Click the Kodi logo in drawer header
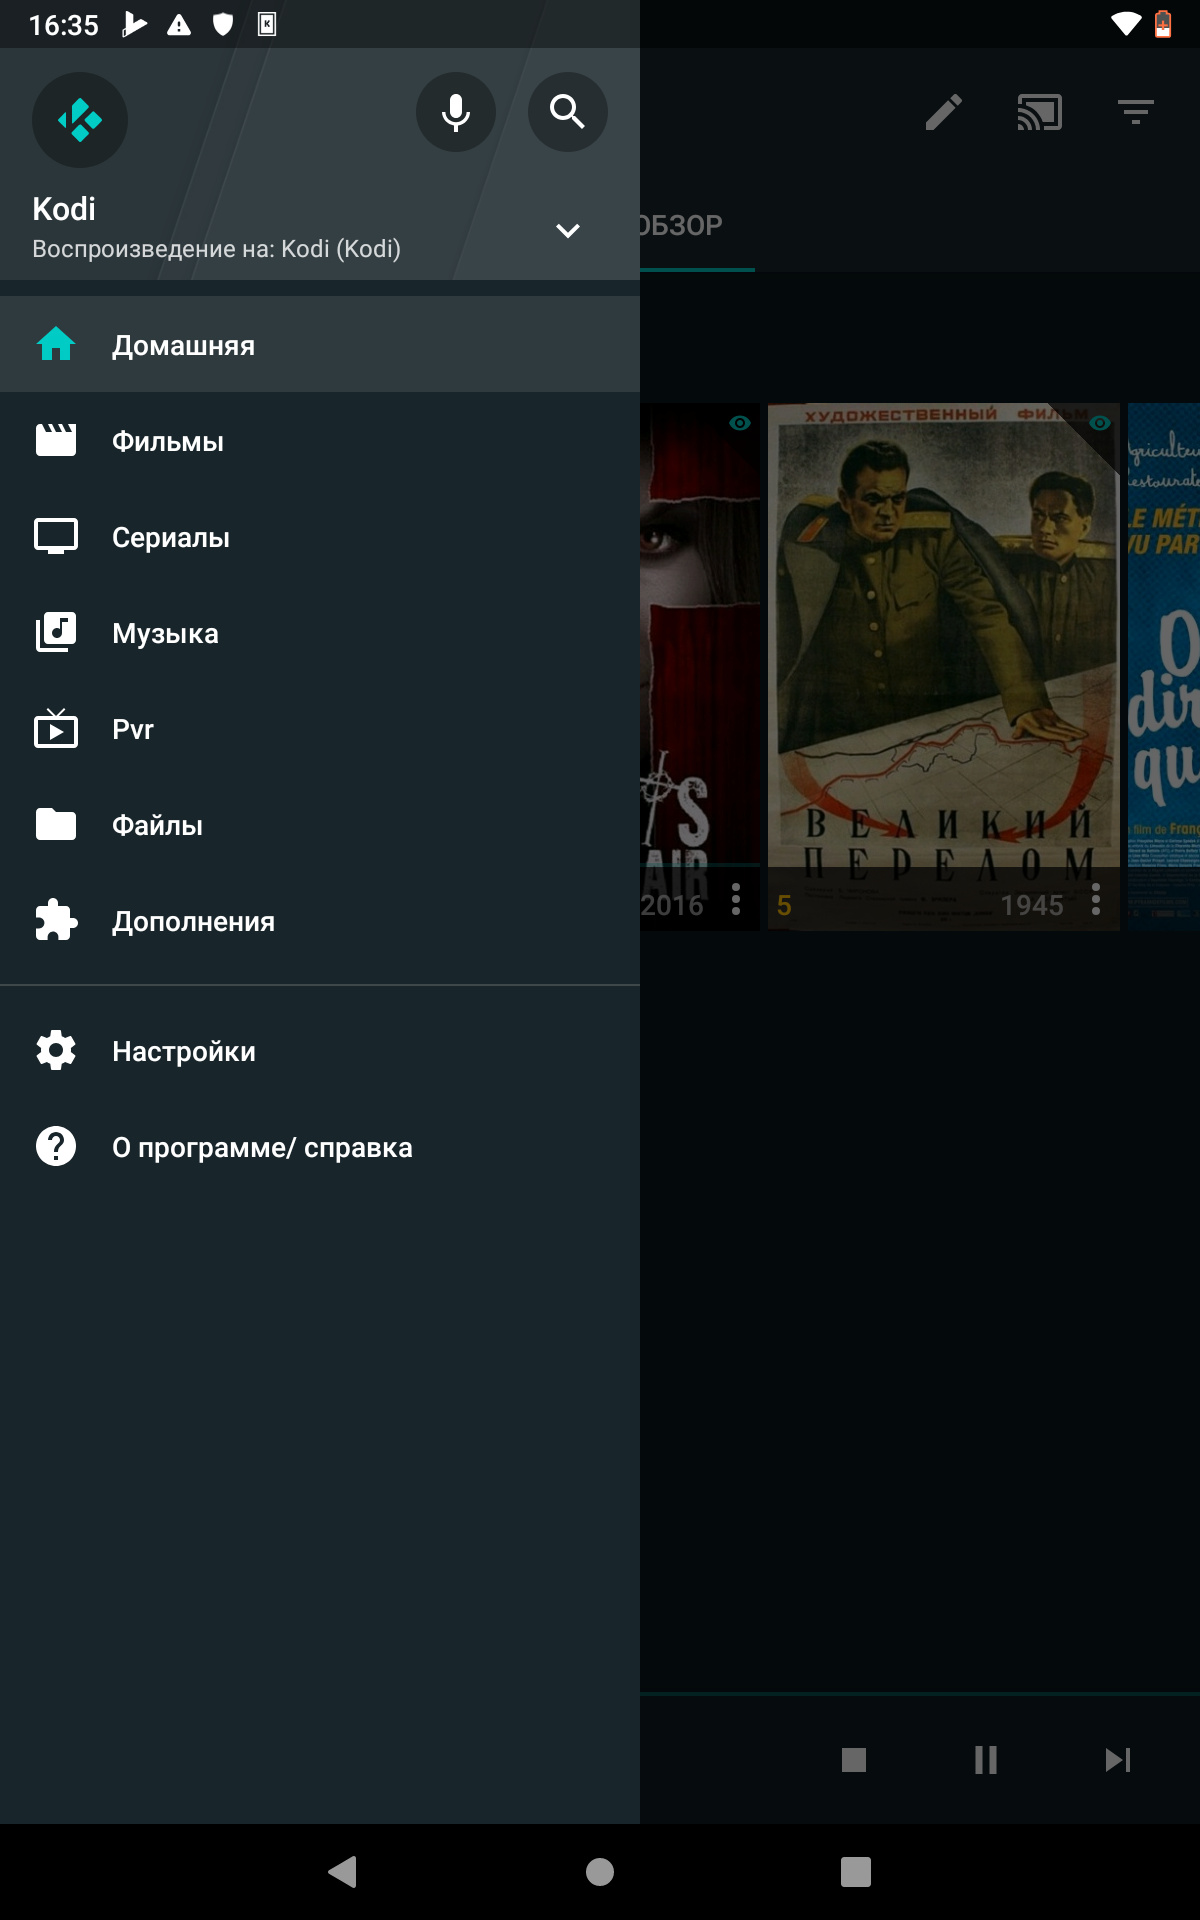Image resolution: width=1200 pixels, height=1920 pixels. 80,120
